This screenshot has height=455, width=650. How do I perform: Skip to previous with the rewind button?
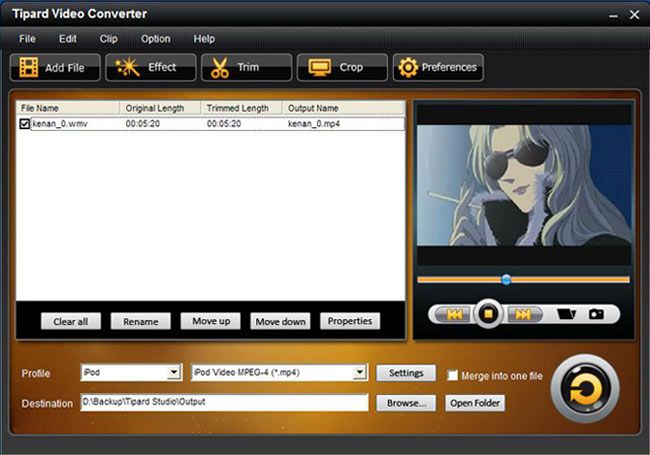pos(454,315)
